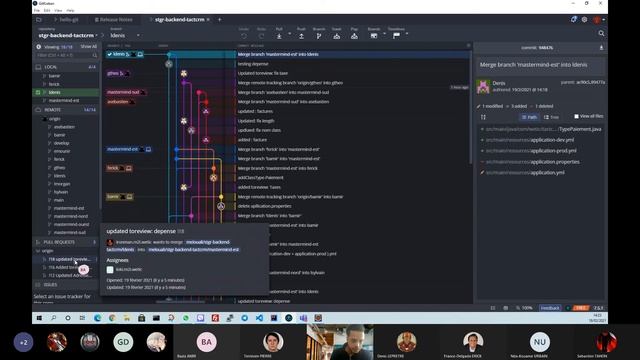Click the download icon beside commit hash
640x360 pixels.
(601, 48)
